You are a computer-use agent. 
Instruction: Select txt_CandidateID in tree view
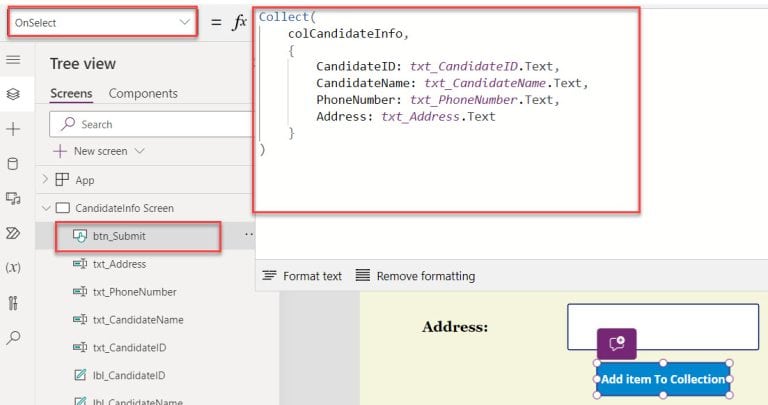tap(129, 348)
